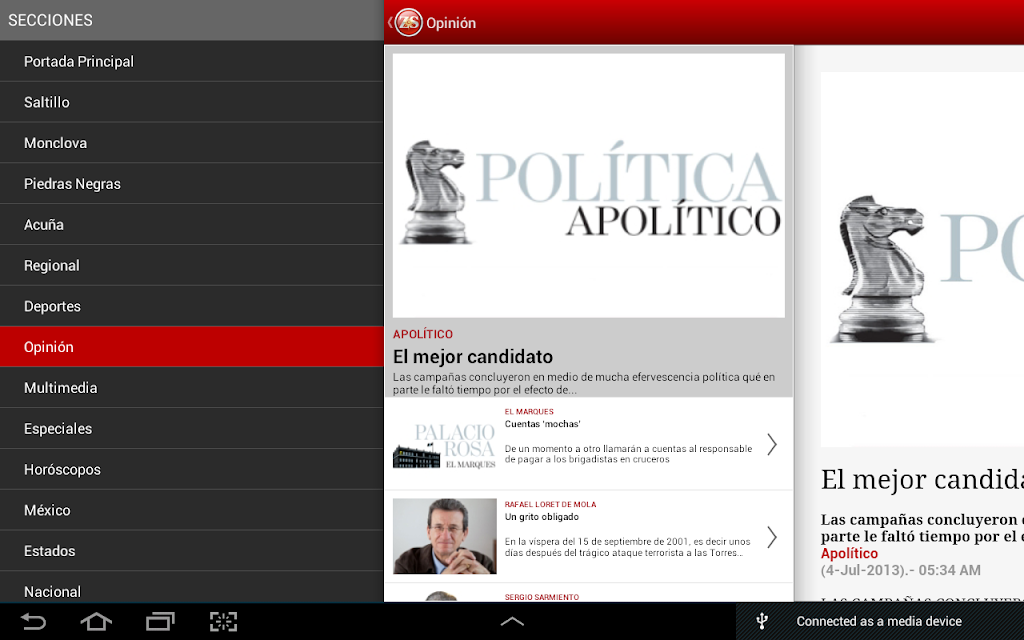This screenshot has width=1024, height=640.
Task: Tap the ZS app logo icon
Action: pyautogui.click(x=409, y=23)
